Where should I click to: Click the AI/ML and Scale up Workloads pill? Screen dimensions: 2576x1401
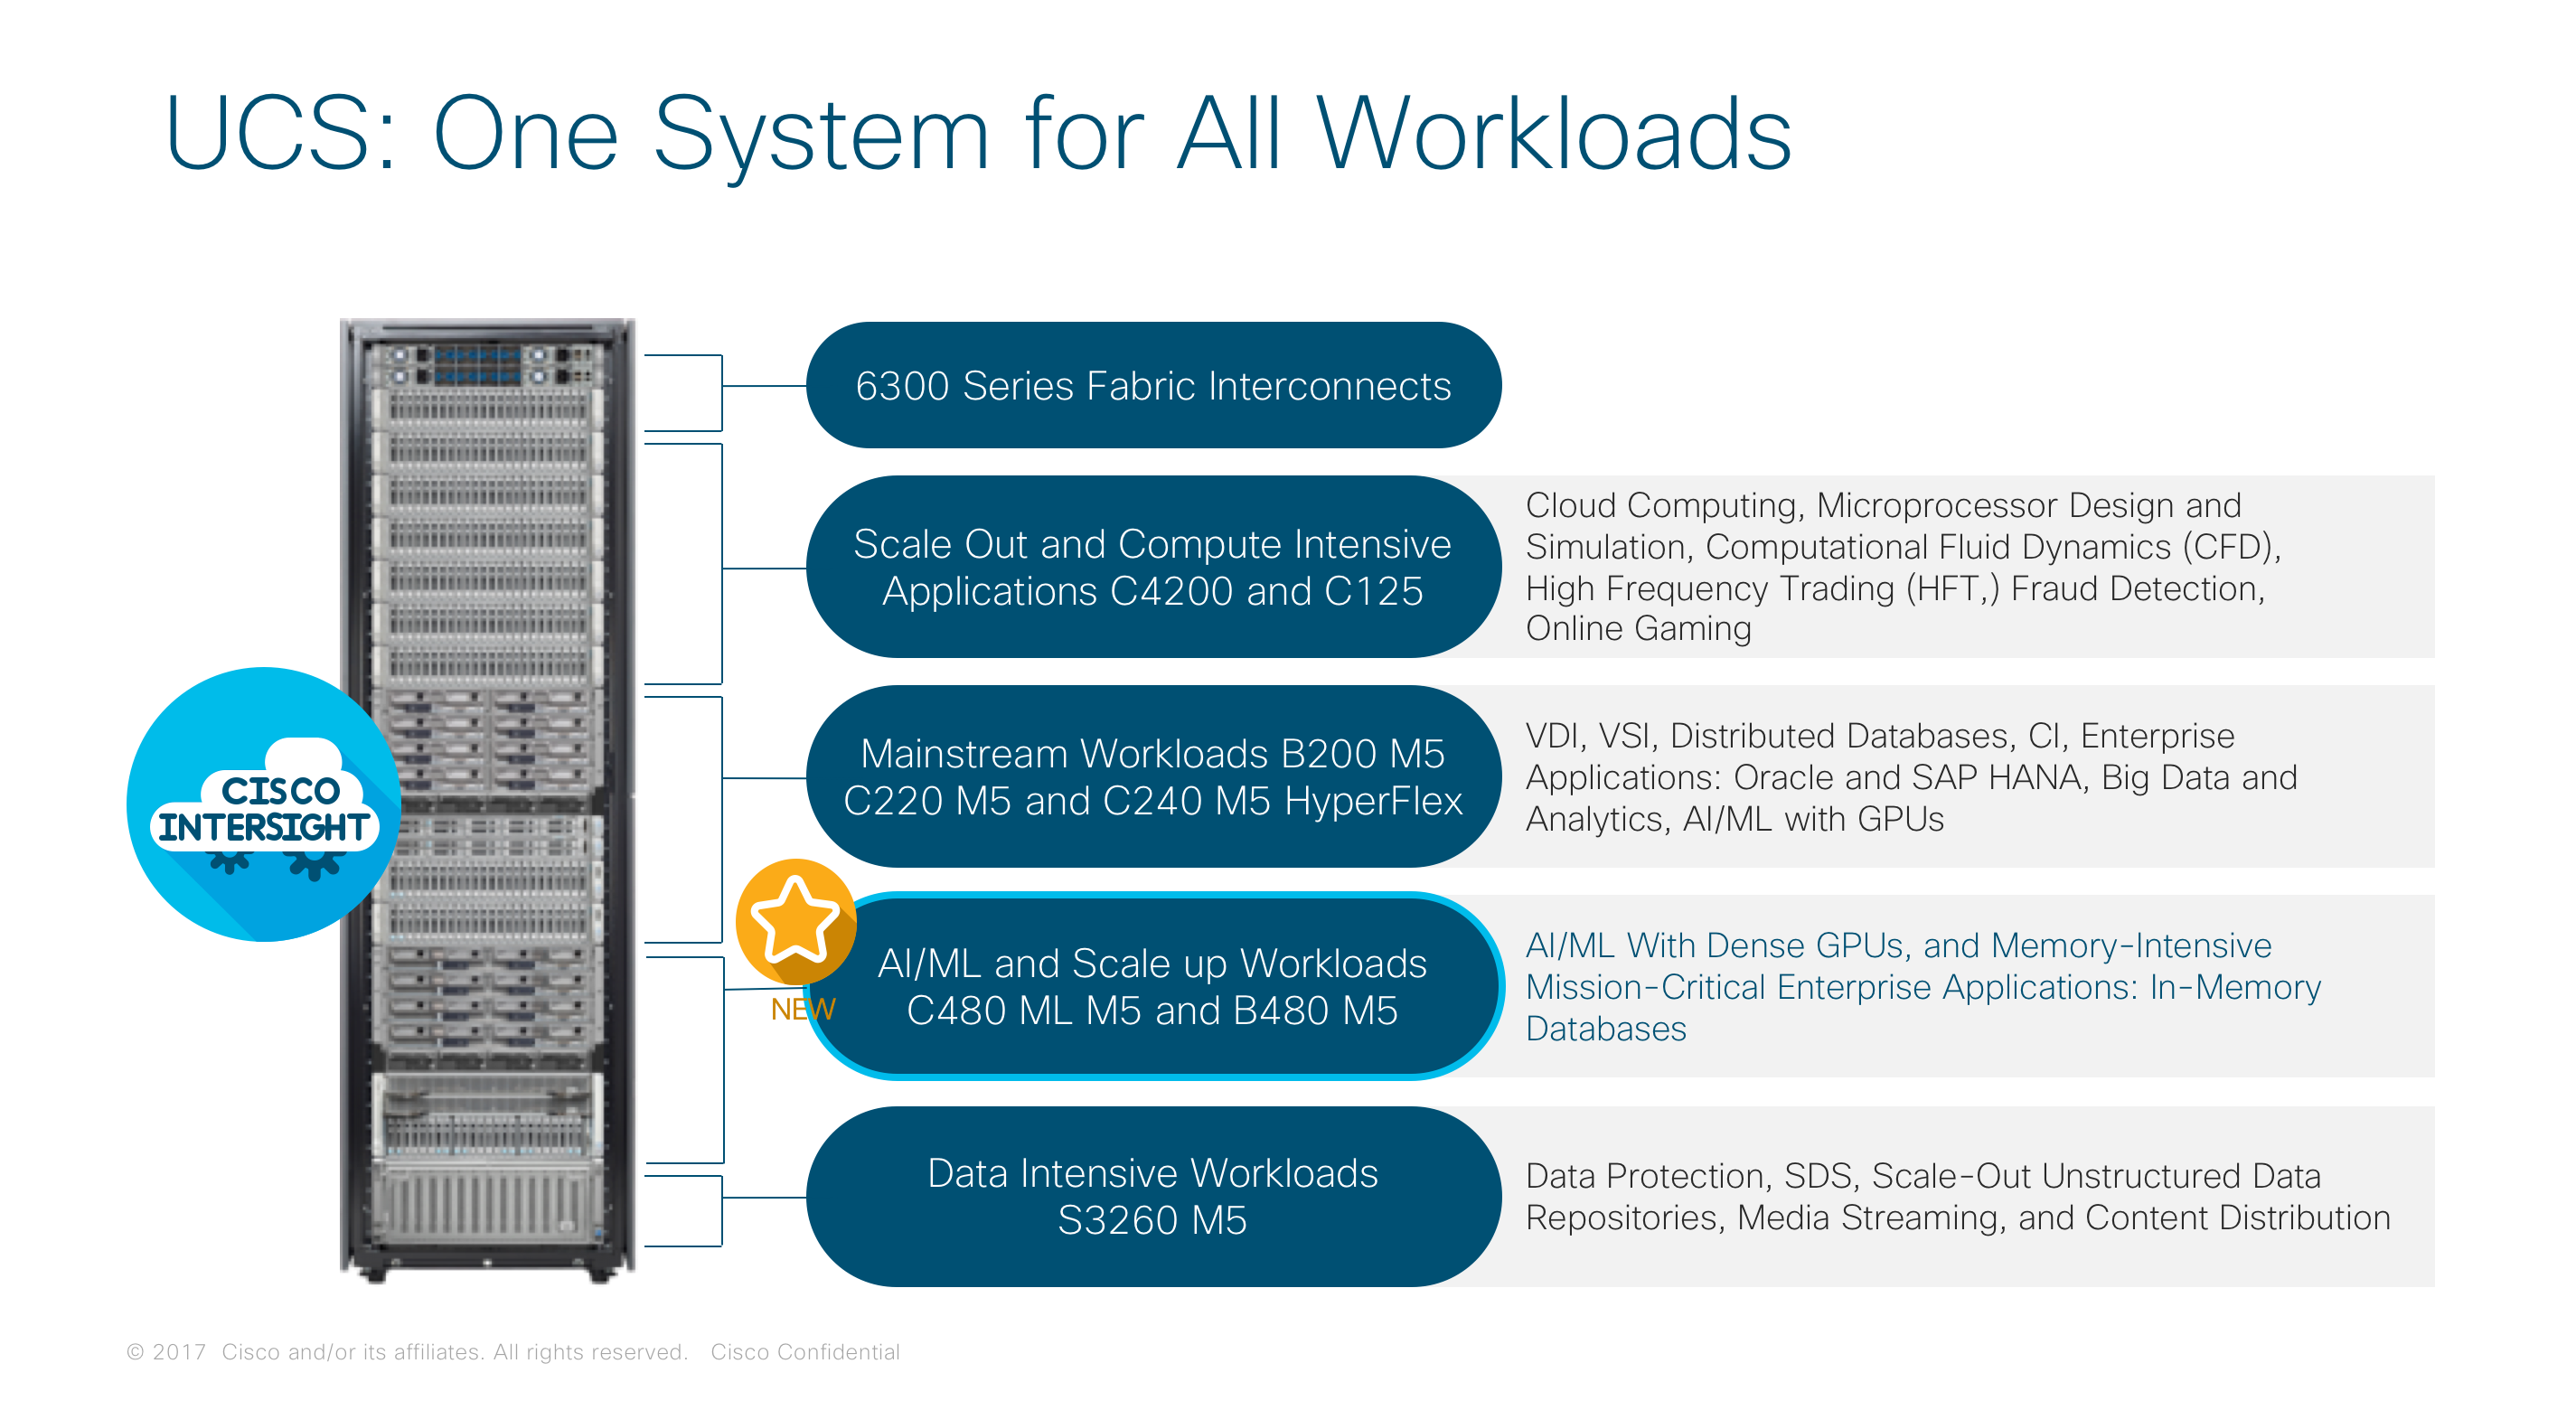tap(1152, 986)
